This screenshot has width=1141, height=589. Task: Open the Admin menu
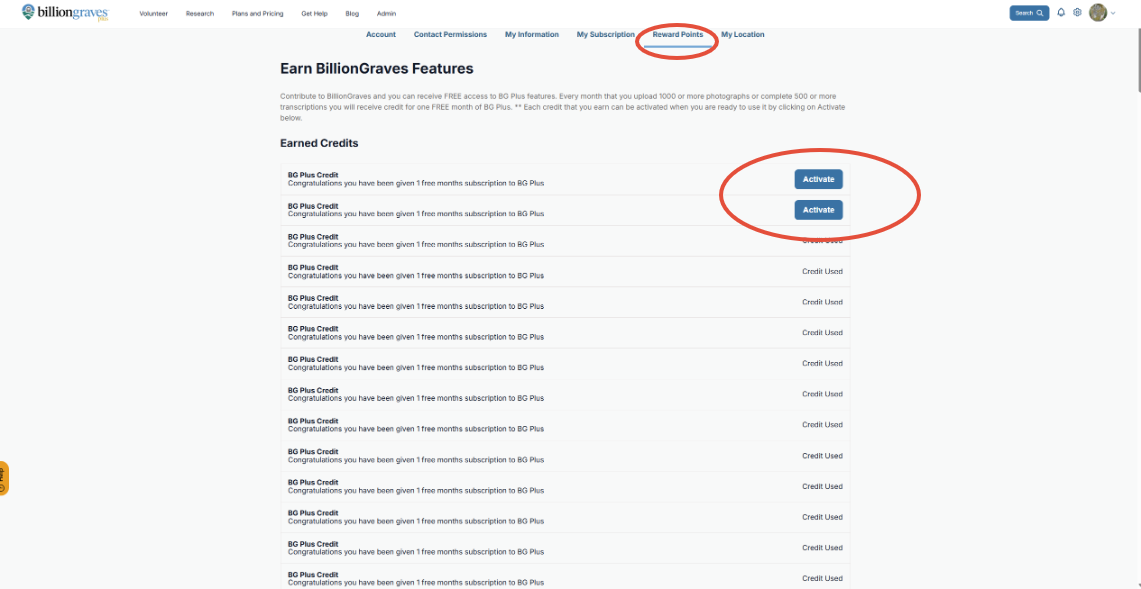click(x=386, y=14)
